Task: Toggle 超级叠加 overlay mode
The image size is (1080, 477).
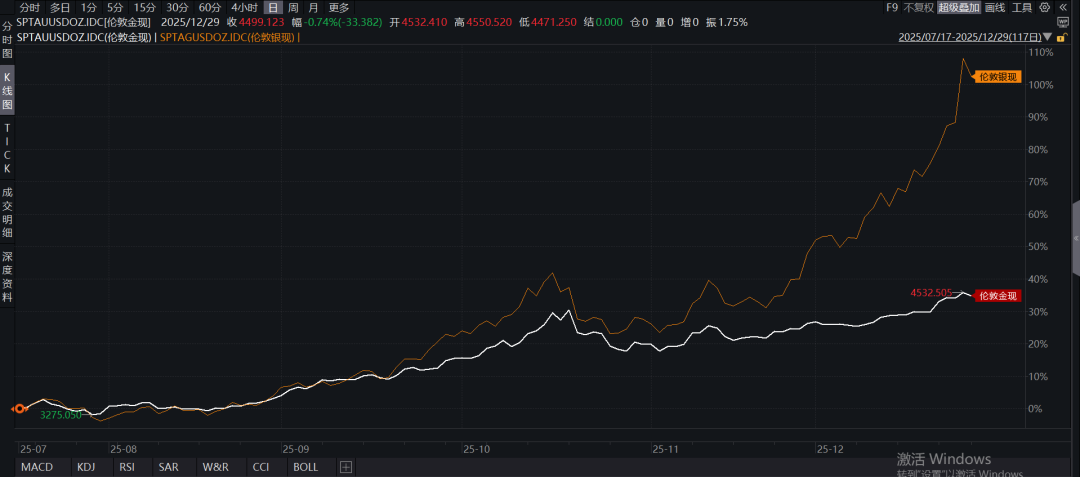Action: [958, 8]
